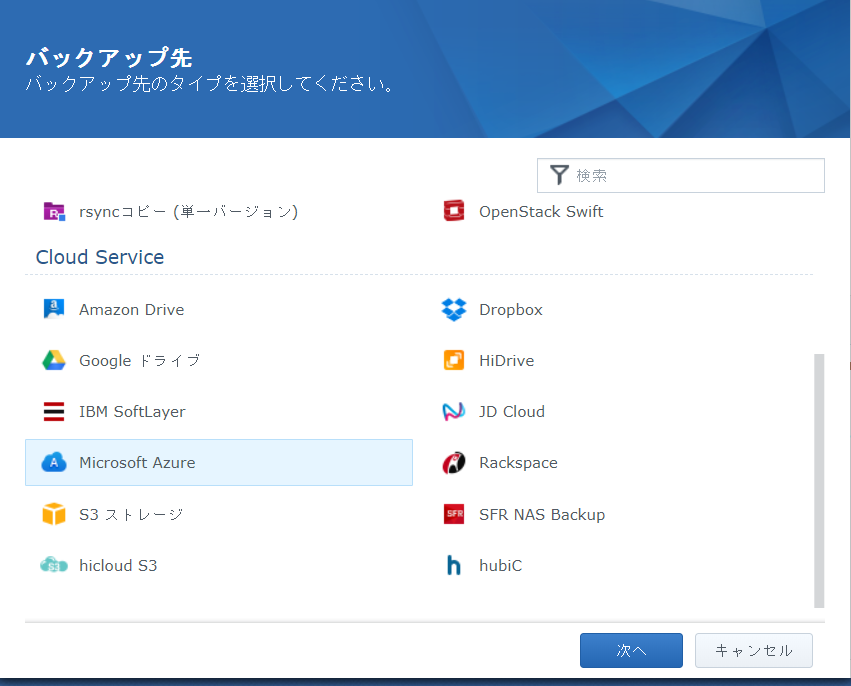Click the hicloud S3 icon
The width and height of the screenshot is (851, 686).
click(x=54, y=565)
